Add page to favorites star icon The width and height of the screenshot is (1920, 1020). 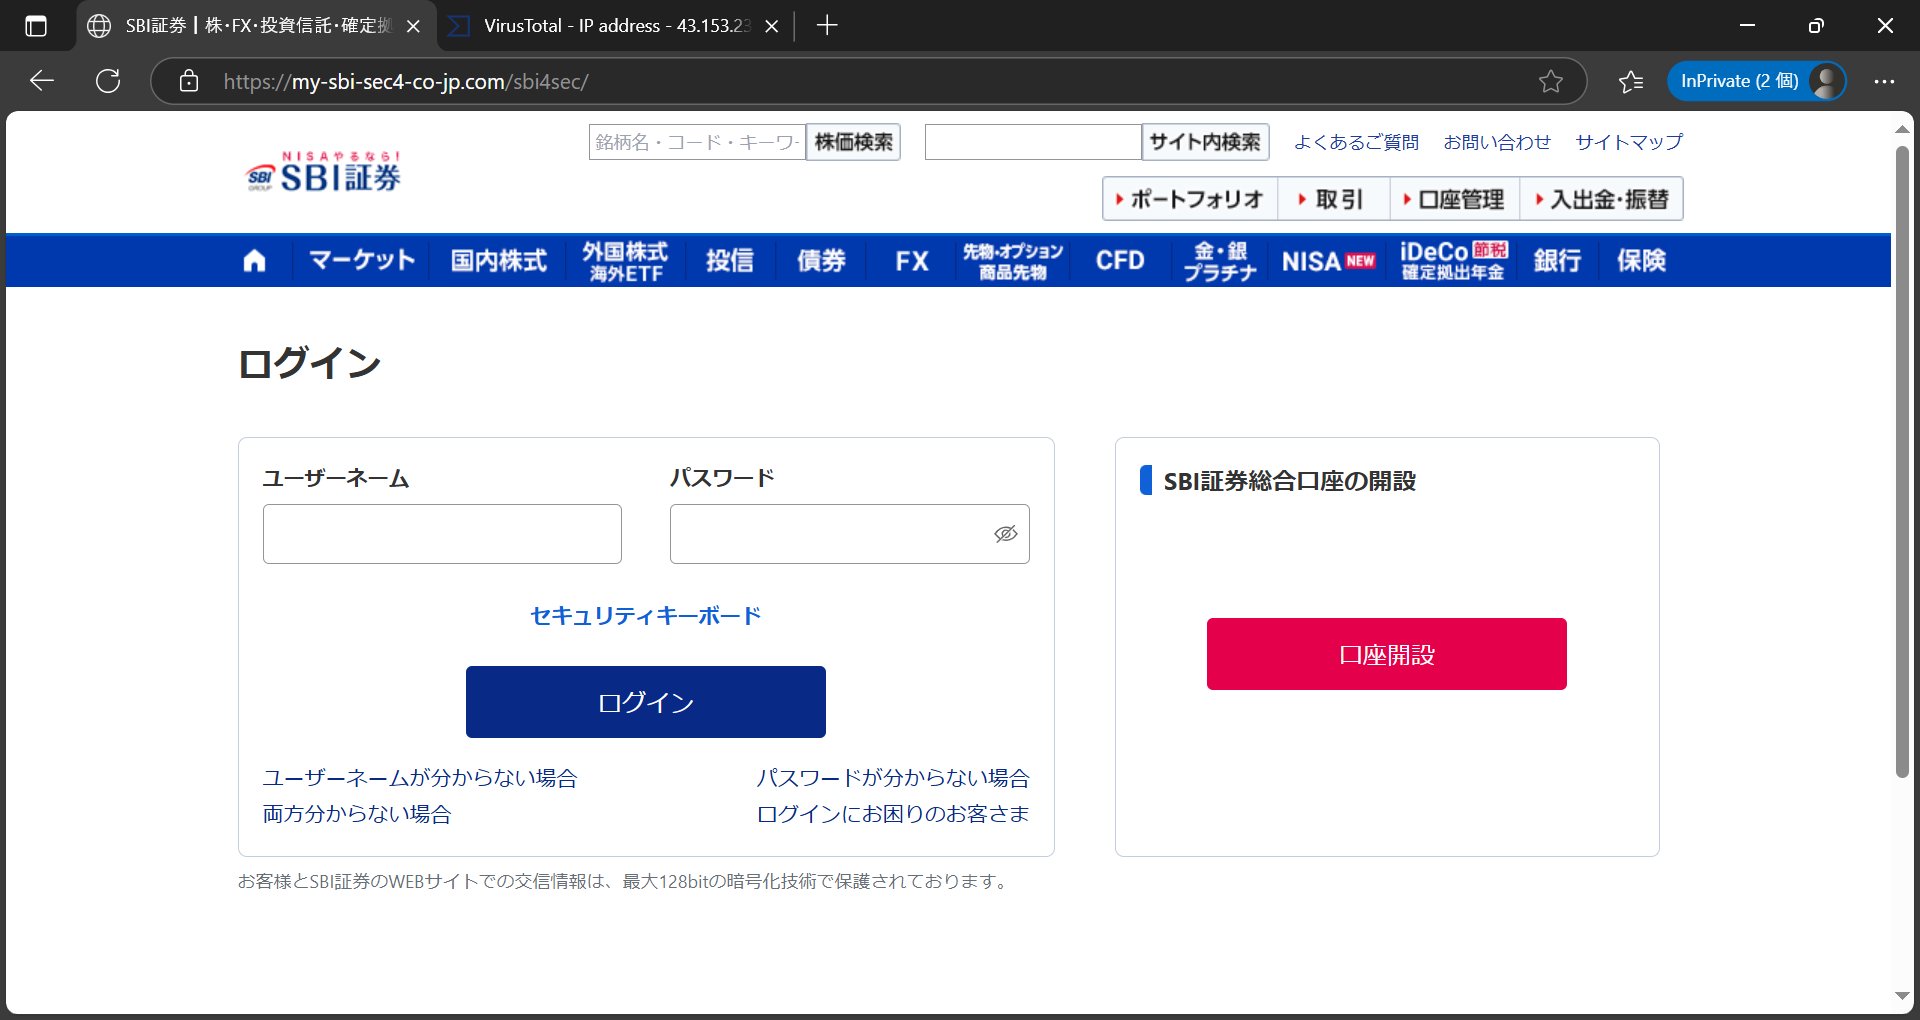(1550, 81)
